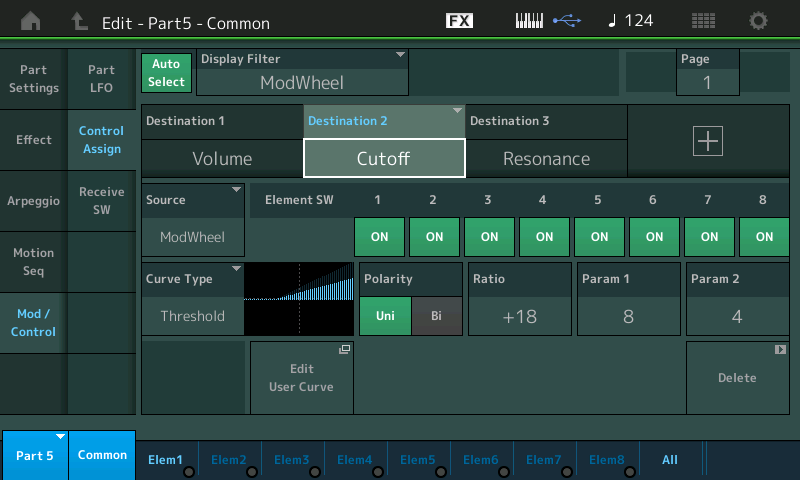Open the FX status icon
Image resolution: width=800 pixels, height=480 pixels.
click(459, 21)
